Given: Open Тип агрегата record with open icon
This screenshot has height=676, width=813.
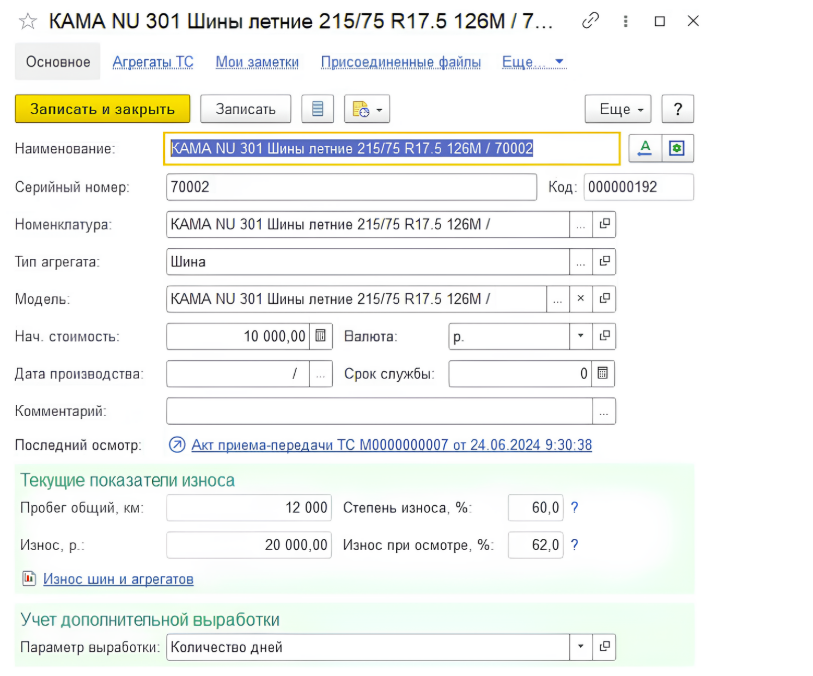Looking at the screenshot, I should (604, 262).
